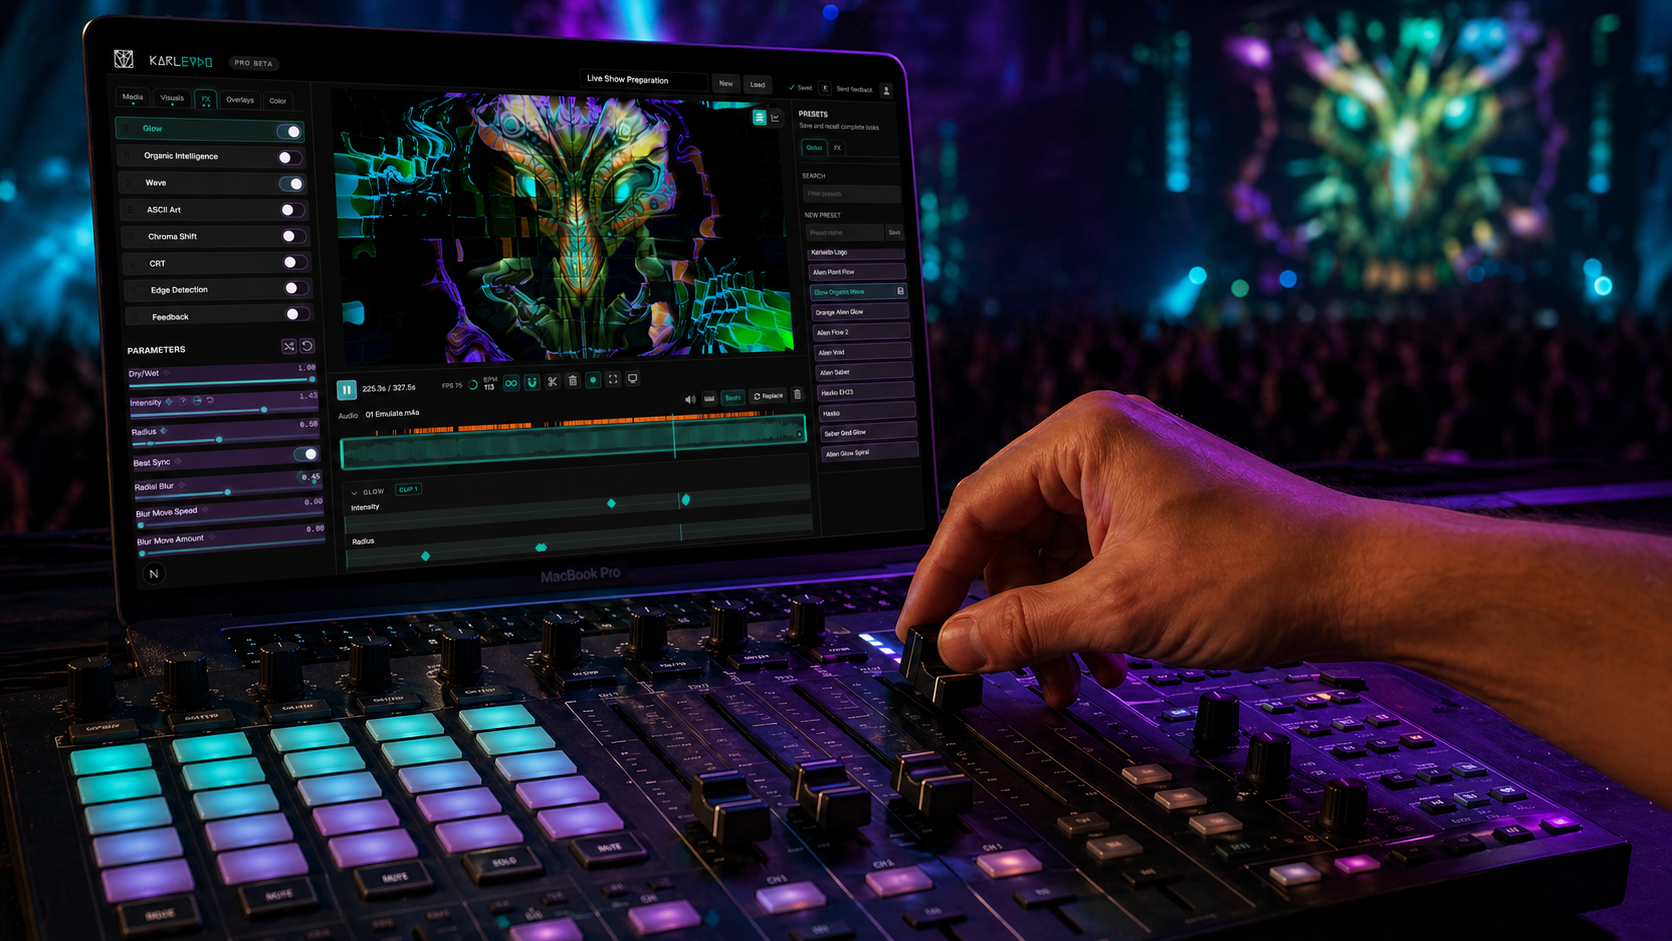Enable the ASCII Art effect
This screenshot has width=1672, height=941.
point(292,210)
